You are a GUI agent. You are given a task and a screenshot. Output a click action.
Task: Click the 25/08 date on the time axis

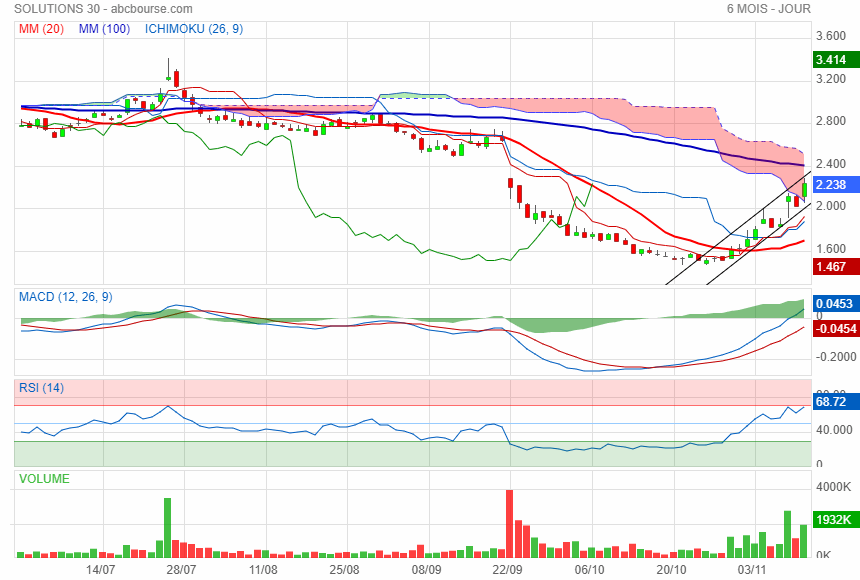click(x=344, y=570)
